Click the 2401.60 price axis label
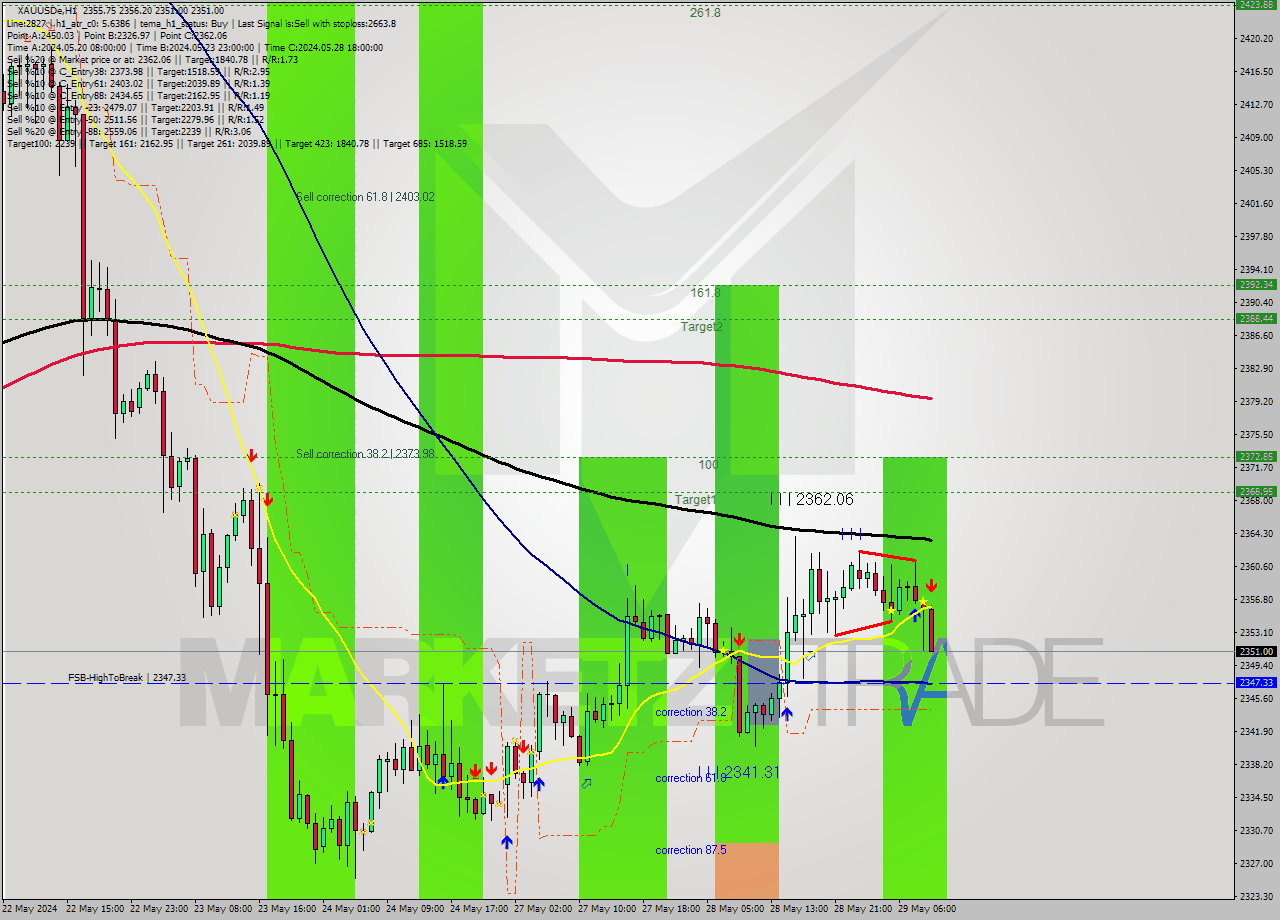The height and width of the screenshot is (920, 1280). point(1256,204)
